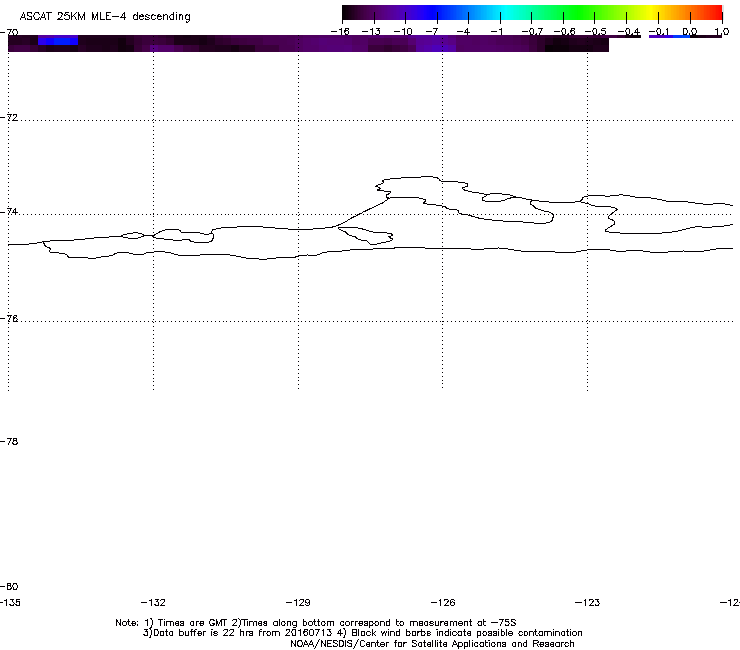The image size is (740, 650).
Task: Click the -135 longitude label
Action: [10, 602]
